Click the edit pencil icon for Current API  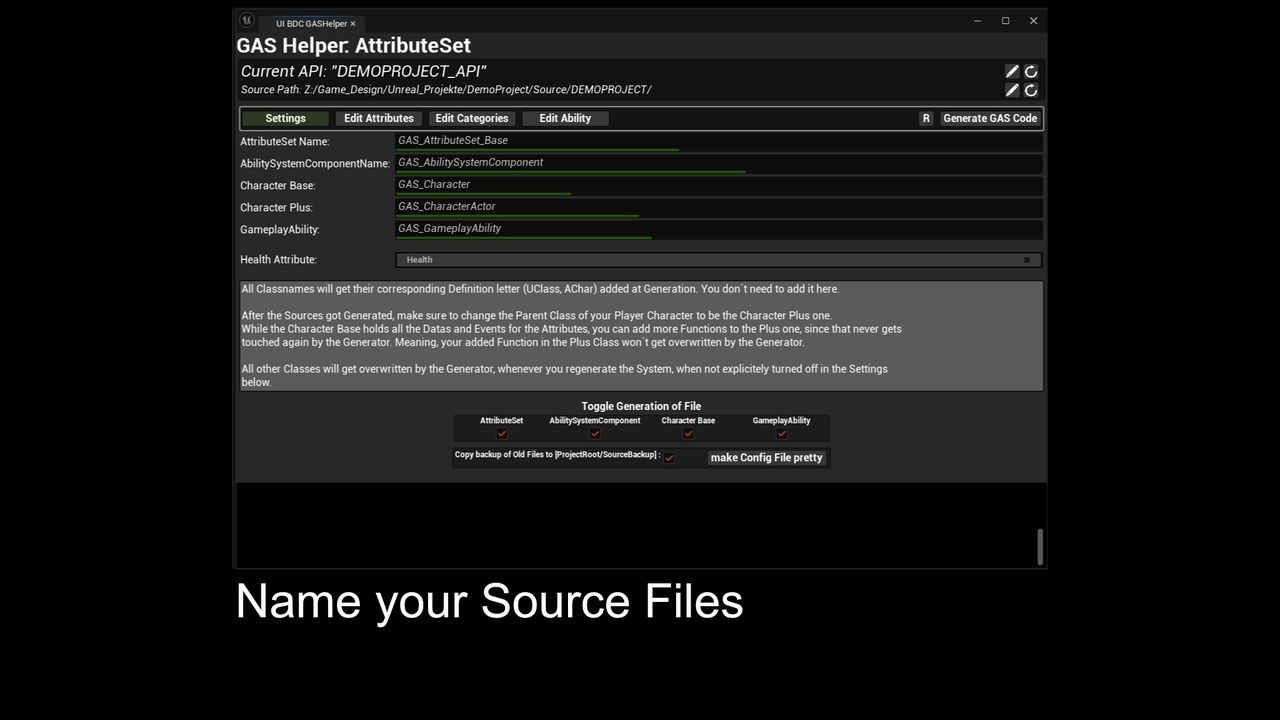point(1012,71)
